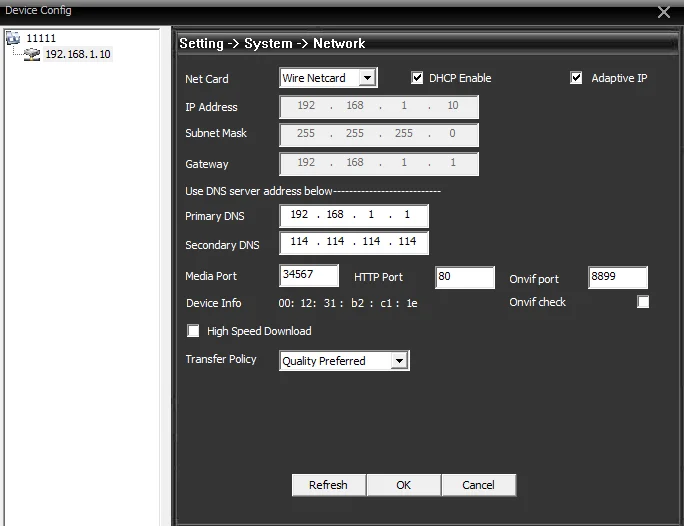Click the Subnet Mask field
684x526 pixels.
pos(379,135)
